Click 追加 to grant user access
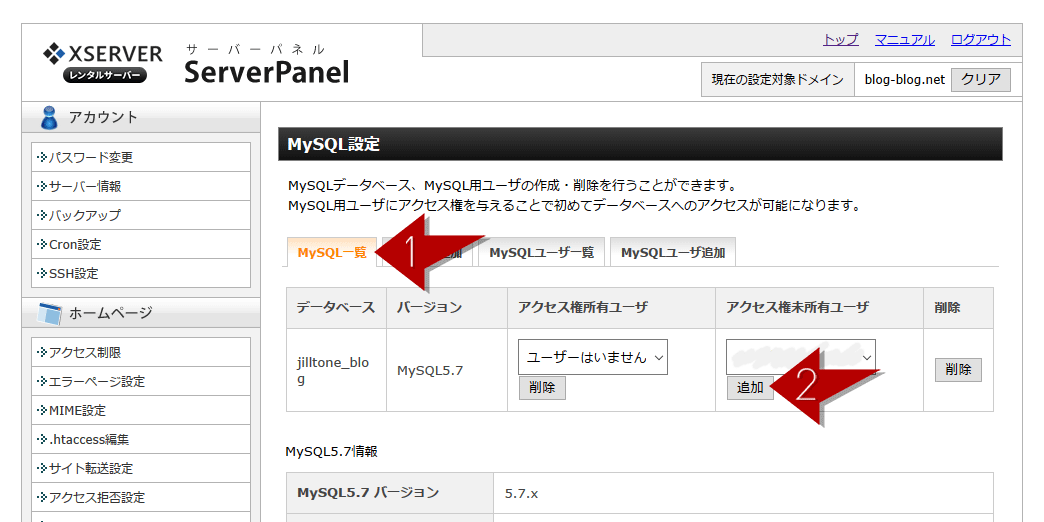 [750, 388]
